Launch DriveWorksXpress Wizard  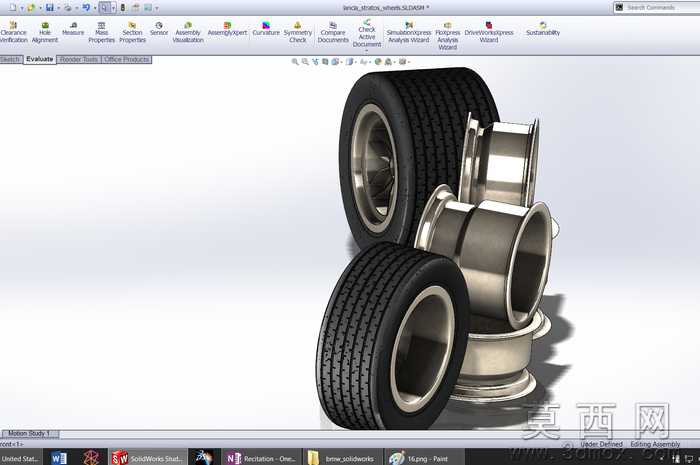click(x=489, y=33)
